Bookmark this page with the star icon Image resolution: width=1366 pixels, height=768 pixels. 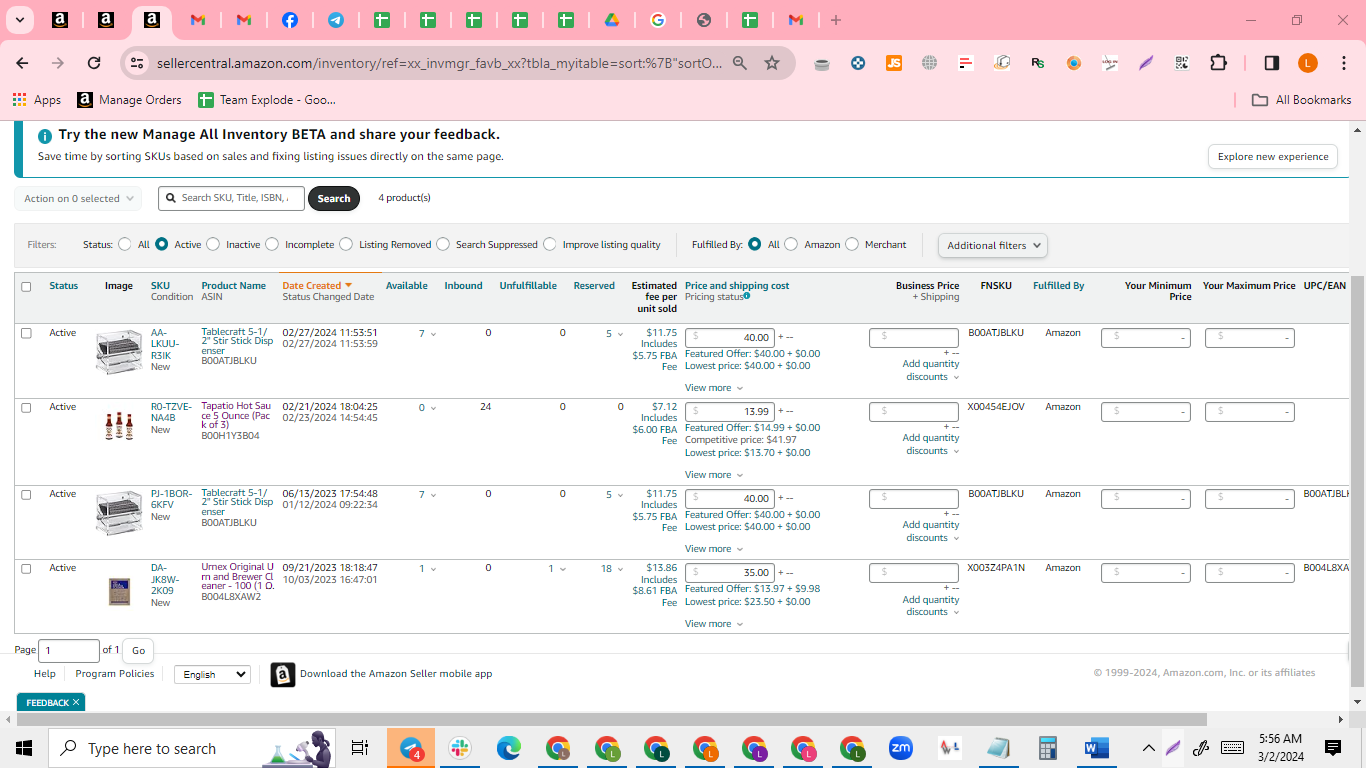[x=772, y=63]
